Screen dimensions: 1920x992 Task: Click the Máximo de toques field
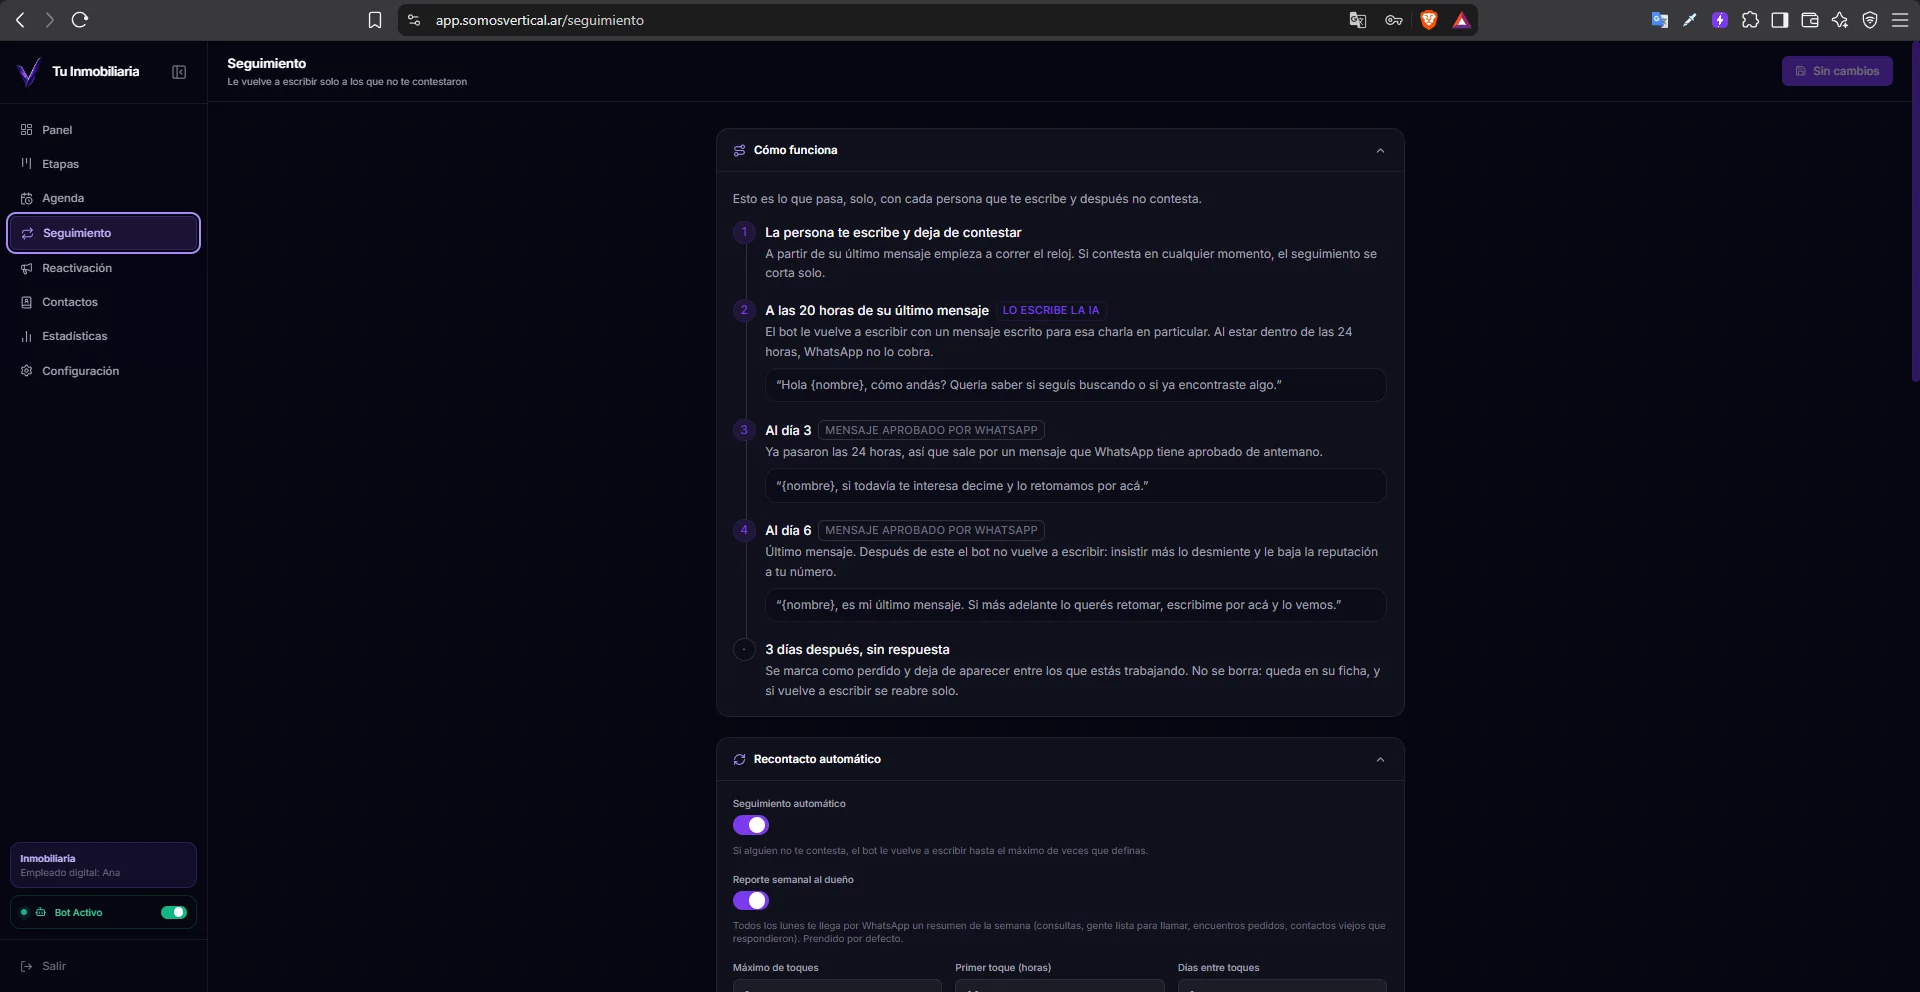pos(837,986)
